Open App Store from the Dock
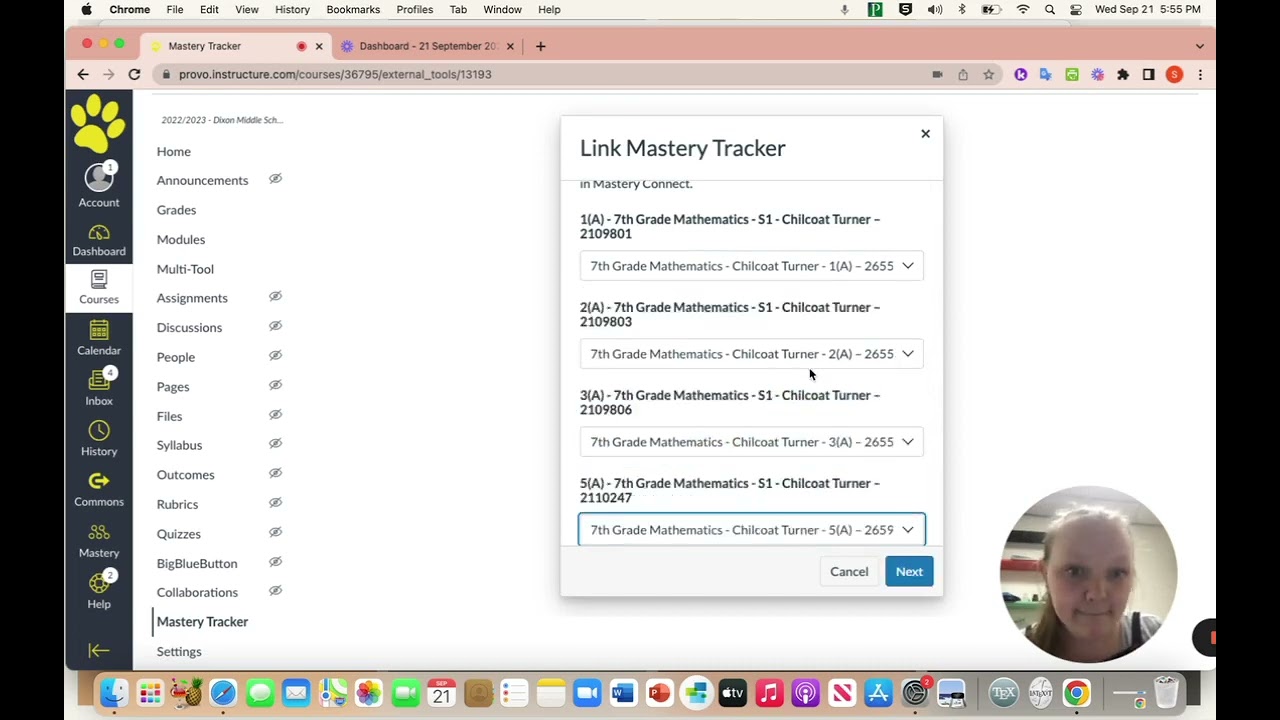 (x=878, y=692)
